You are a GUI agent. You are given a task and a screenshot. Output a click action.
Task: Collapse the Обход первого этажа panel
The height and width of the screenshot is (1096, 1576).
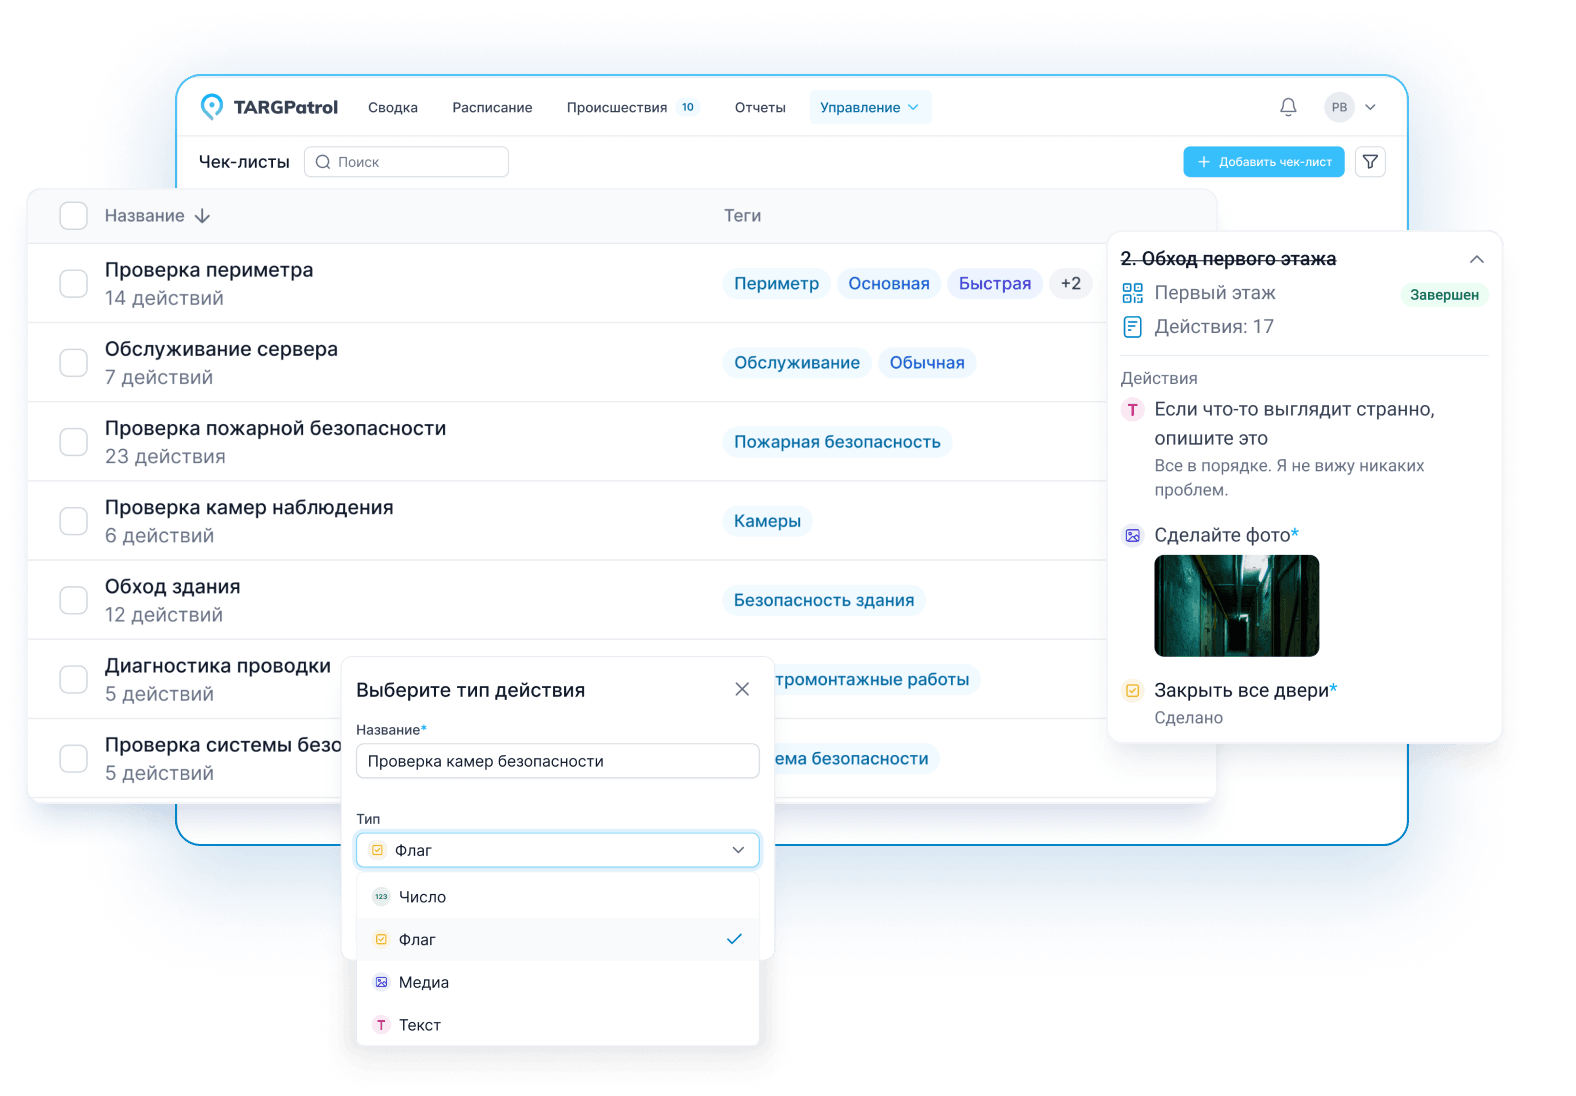(1477, 259)
